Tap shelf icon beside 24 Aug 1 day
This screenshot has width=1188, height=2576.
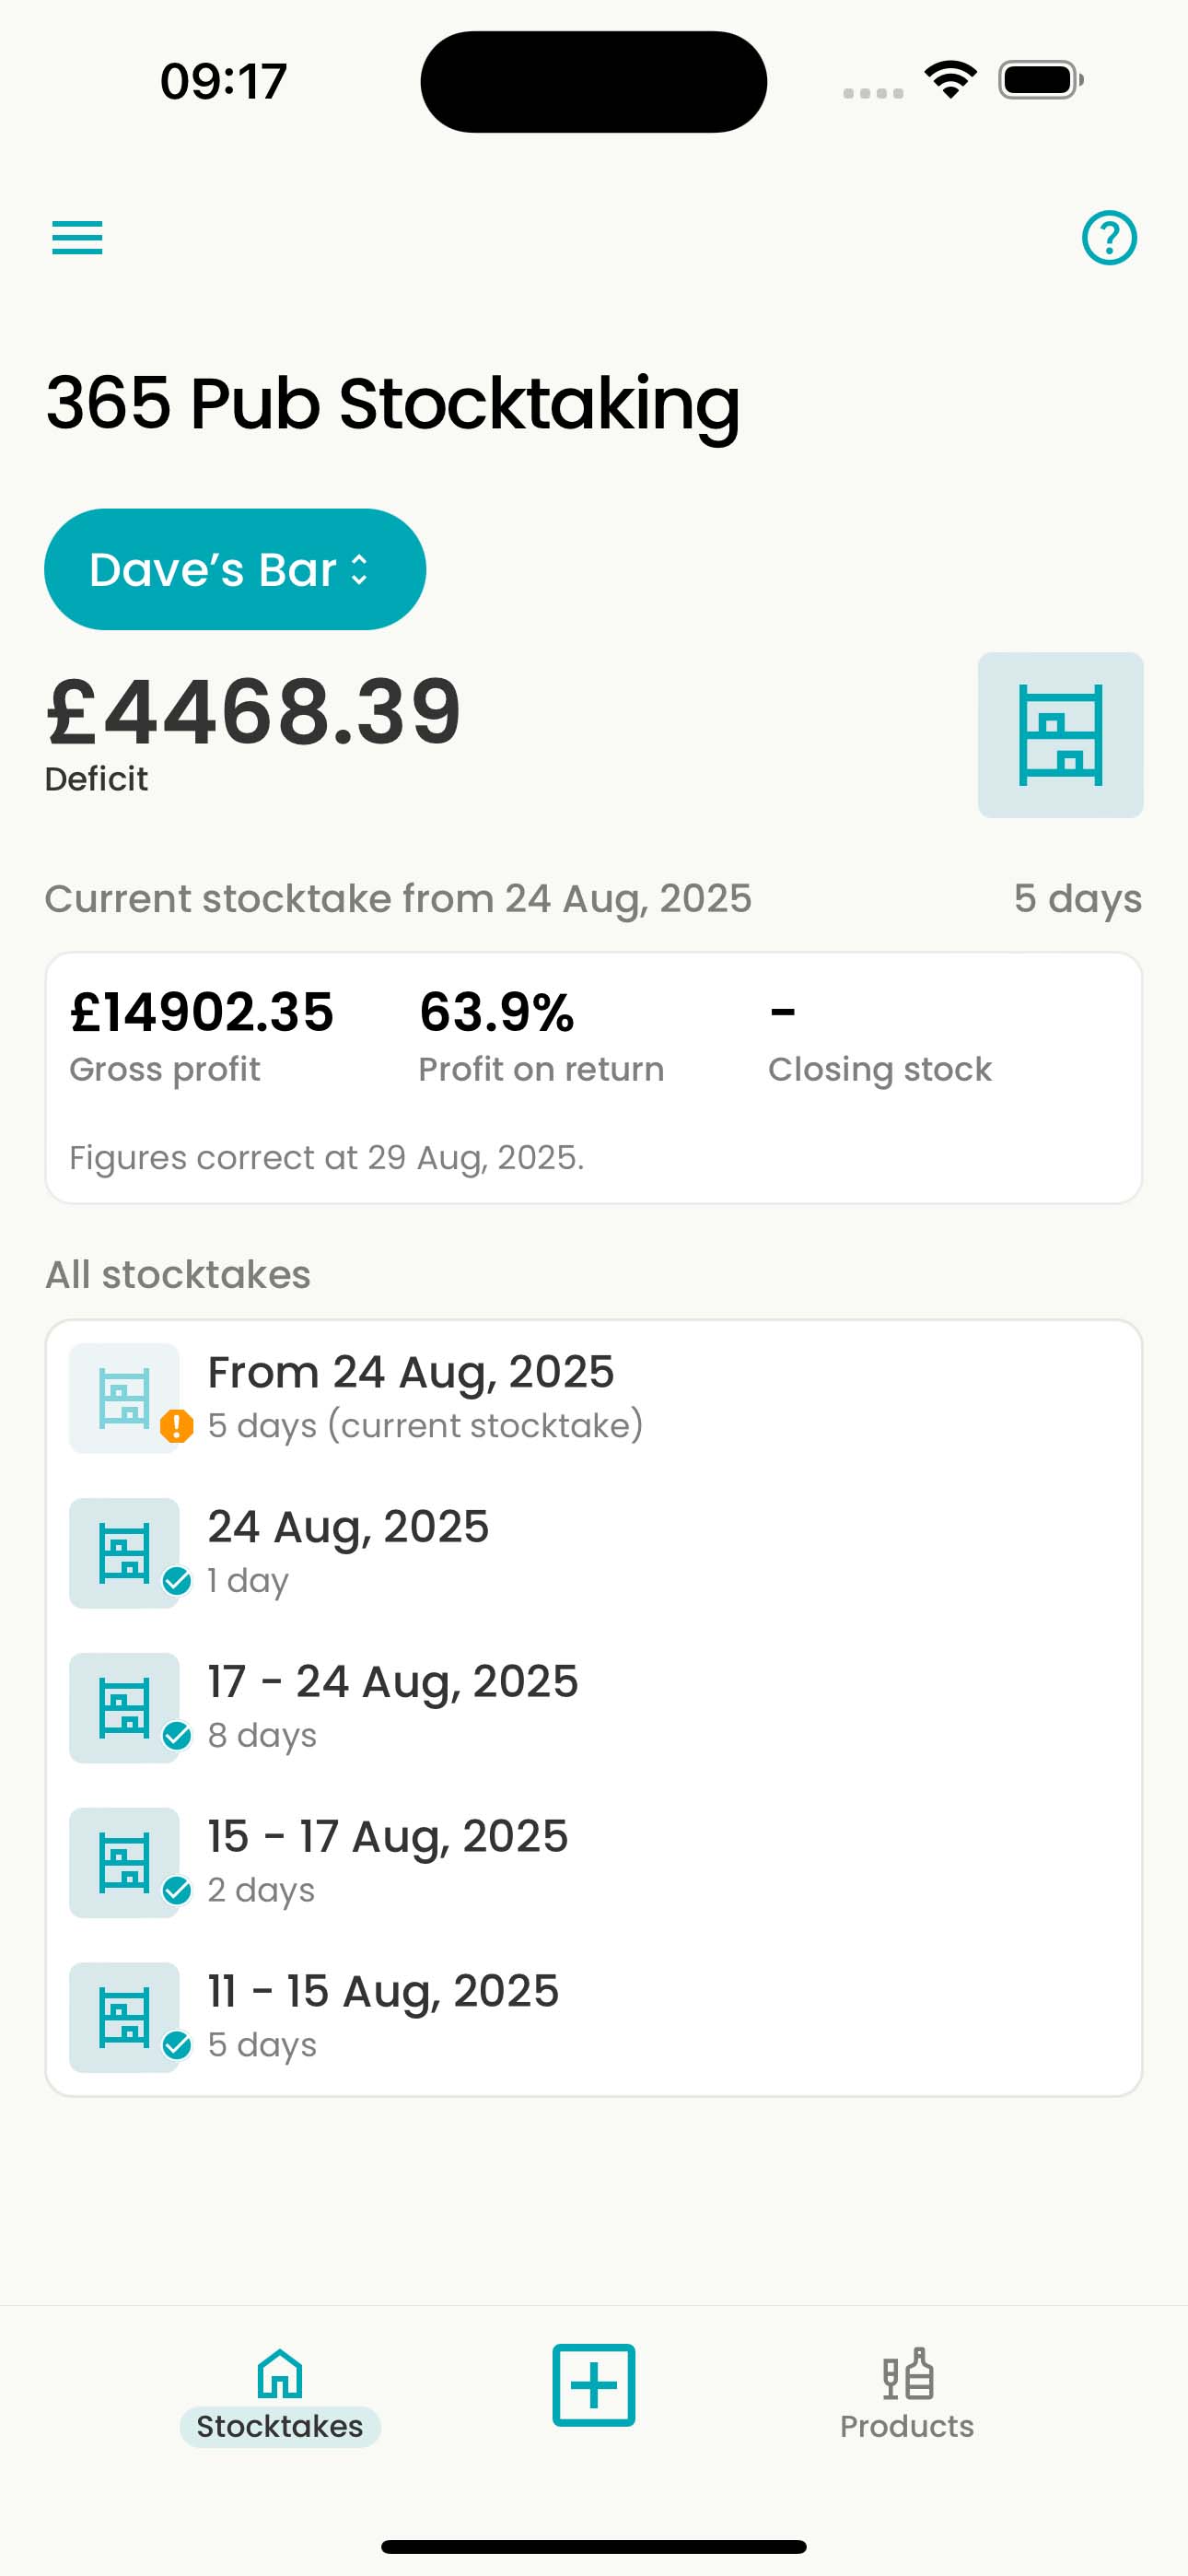coord(123,1552)
